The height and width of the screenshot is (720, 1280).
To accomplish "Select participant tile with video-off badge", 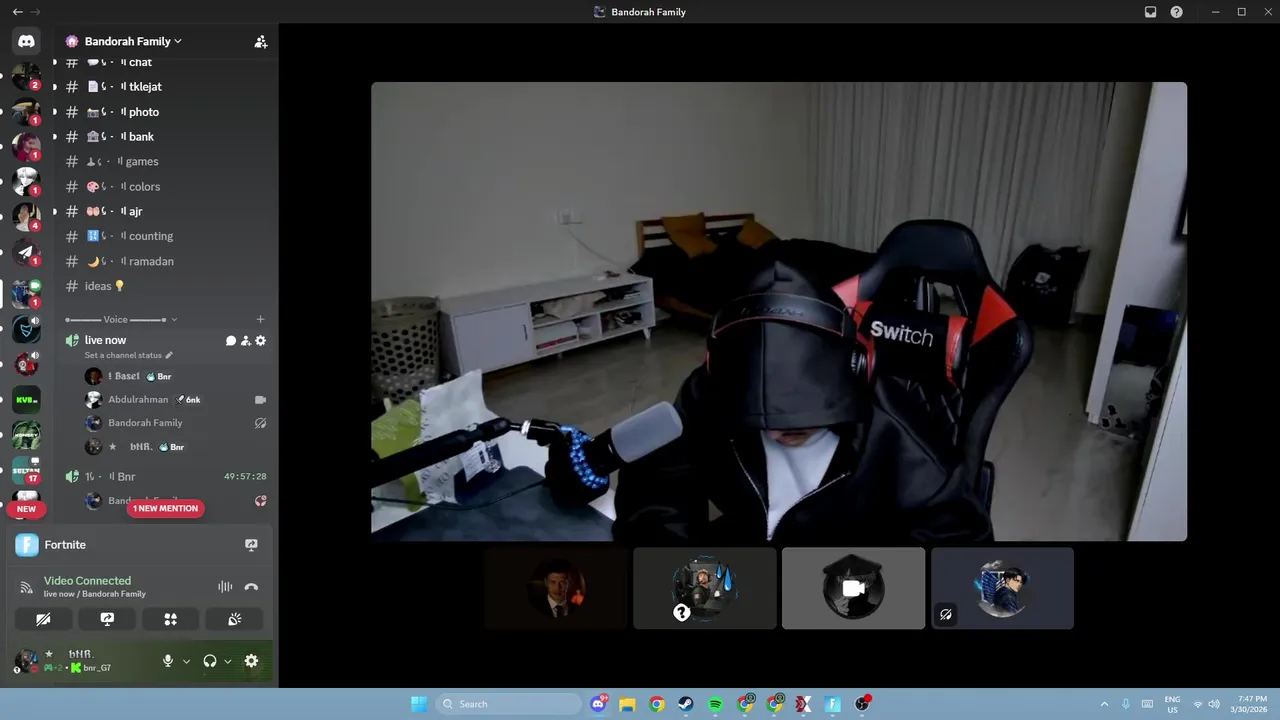I will point(1002,588).
